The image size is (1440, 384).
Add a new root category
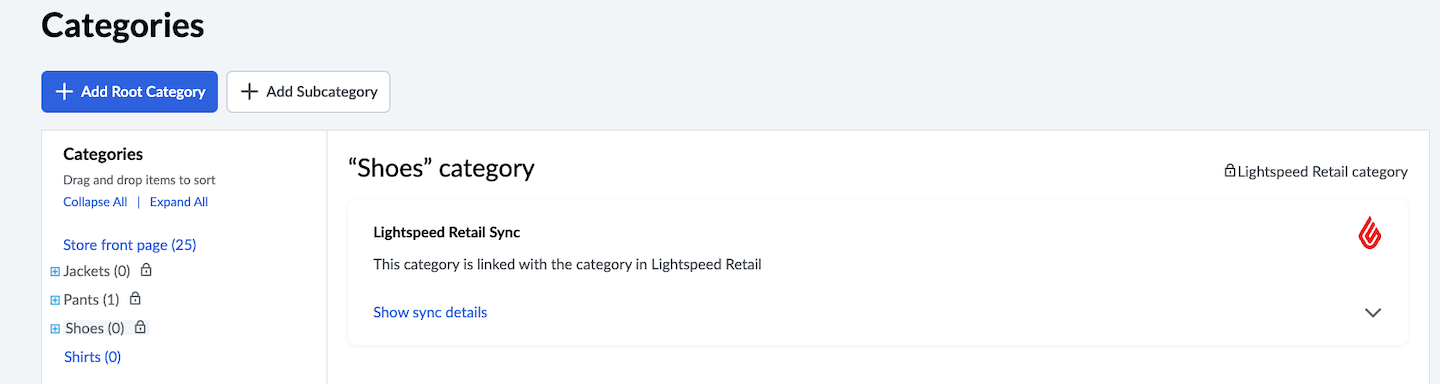(129, 91)
